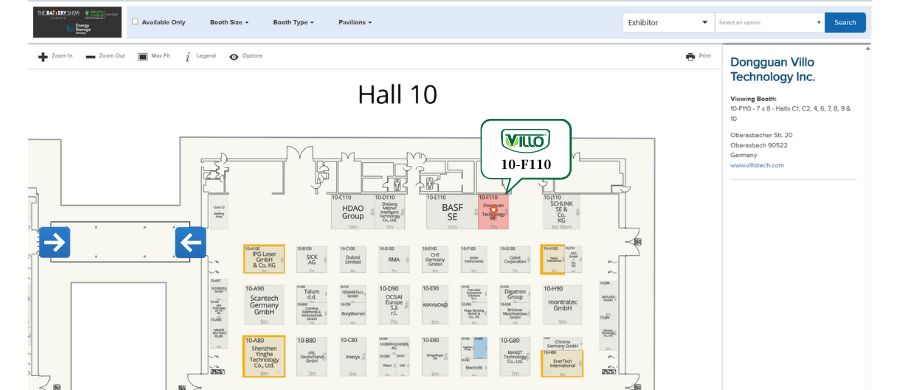Click 'Oberasbacher Str. 20' address text
The image size is (900, 390).
pos(761,135)
